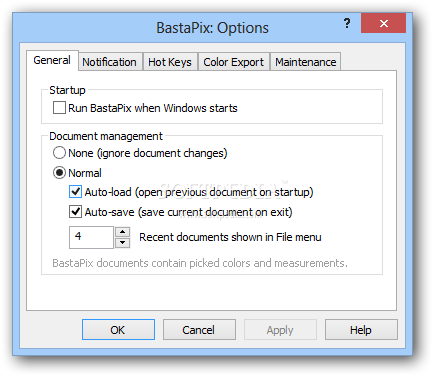Open the Hot Keys tab
Screen dimensions: 433x376
coord(170,62)
